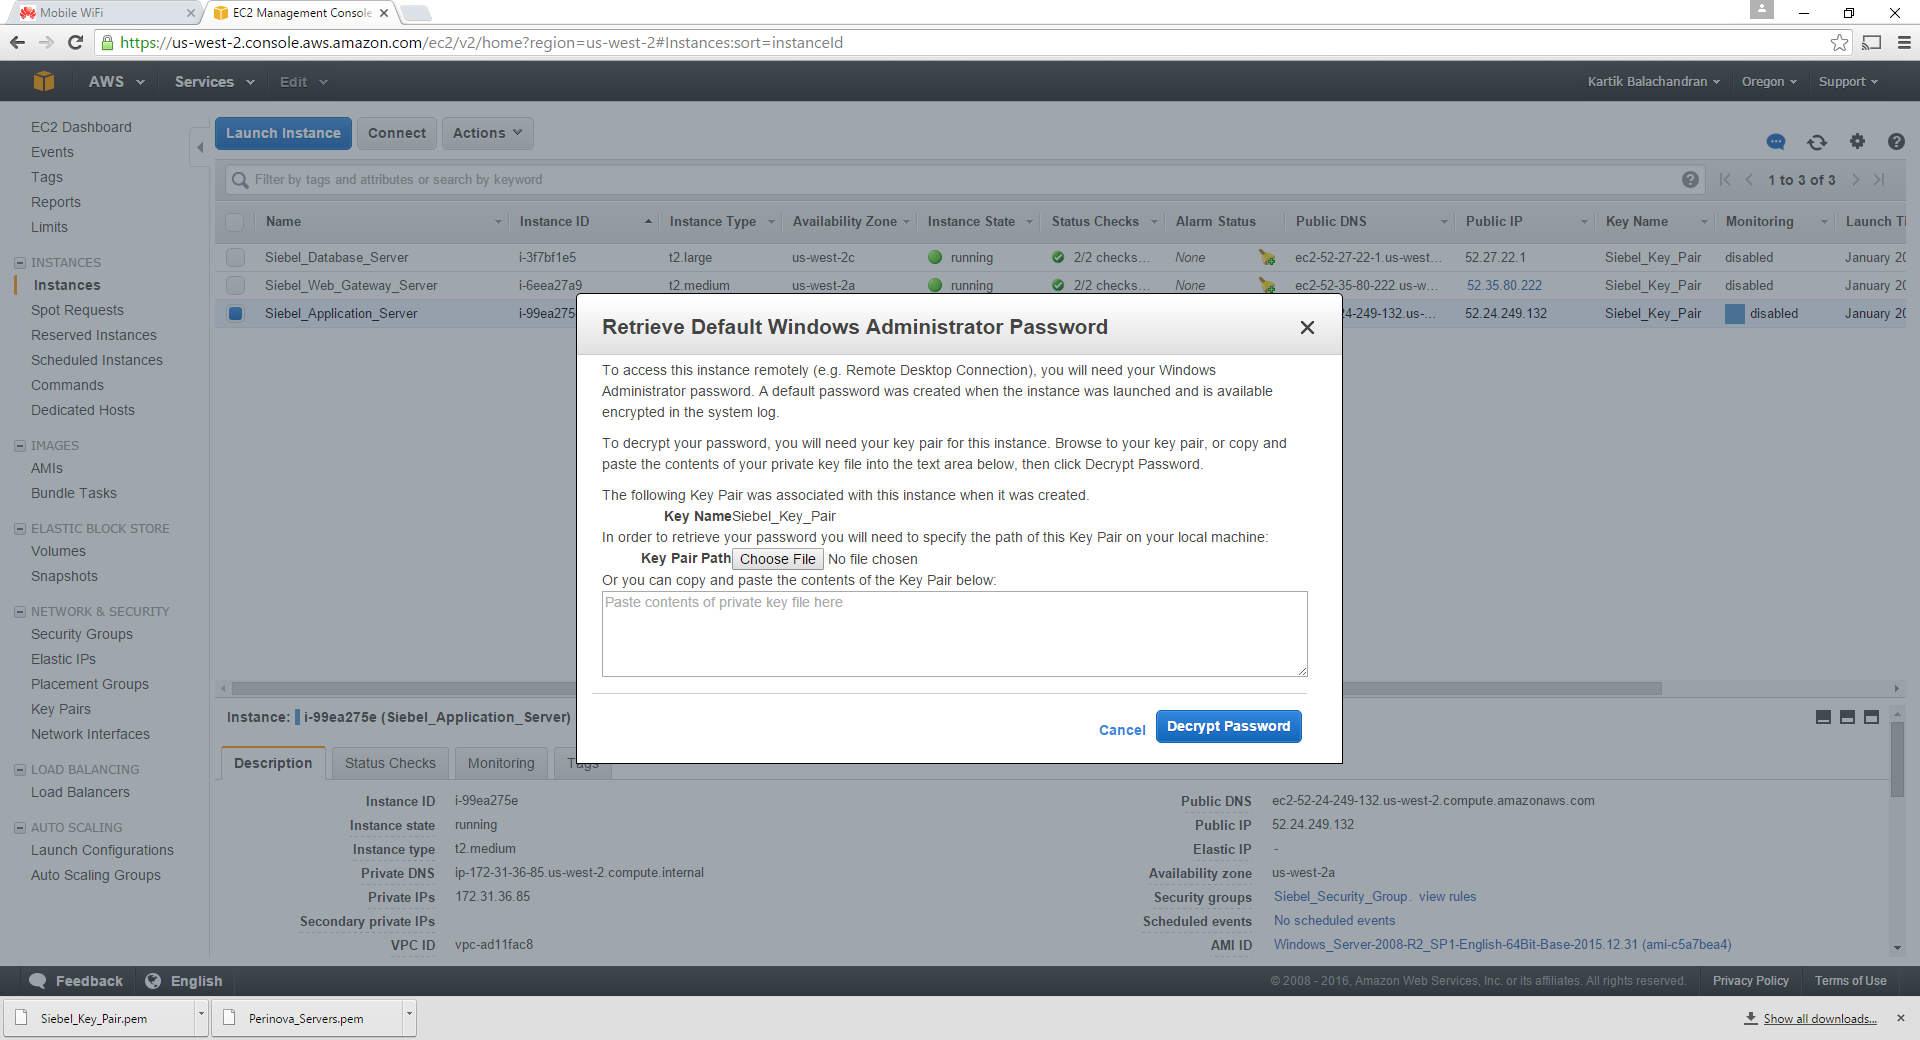The height and width of the screenshot is (1040, 1920).
Task: Toggle the select-all instances checkbox
Action: [235, 222]
